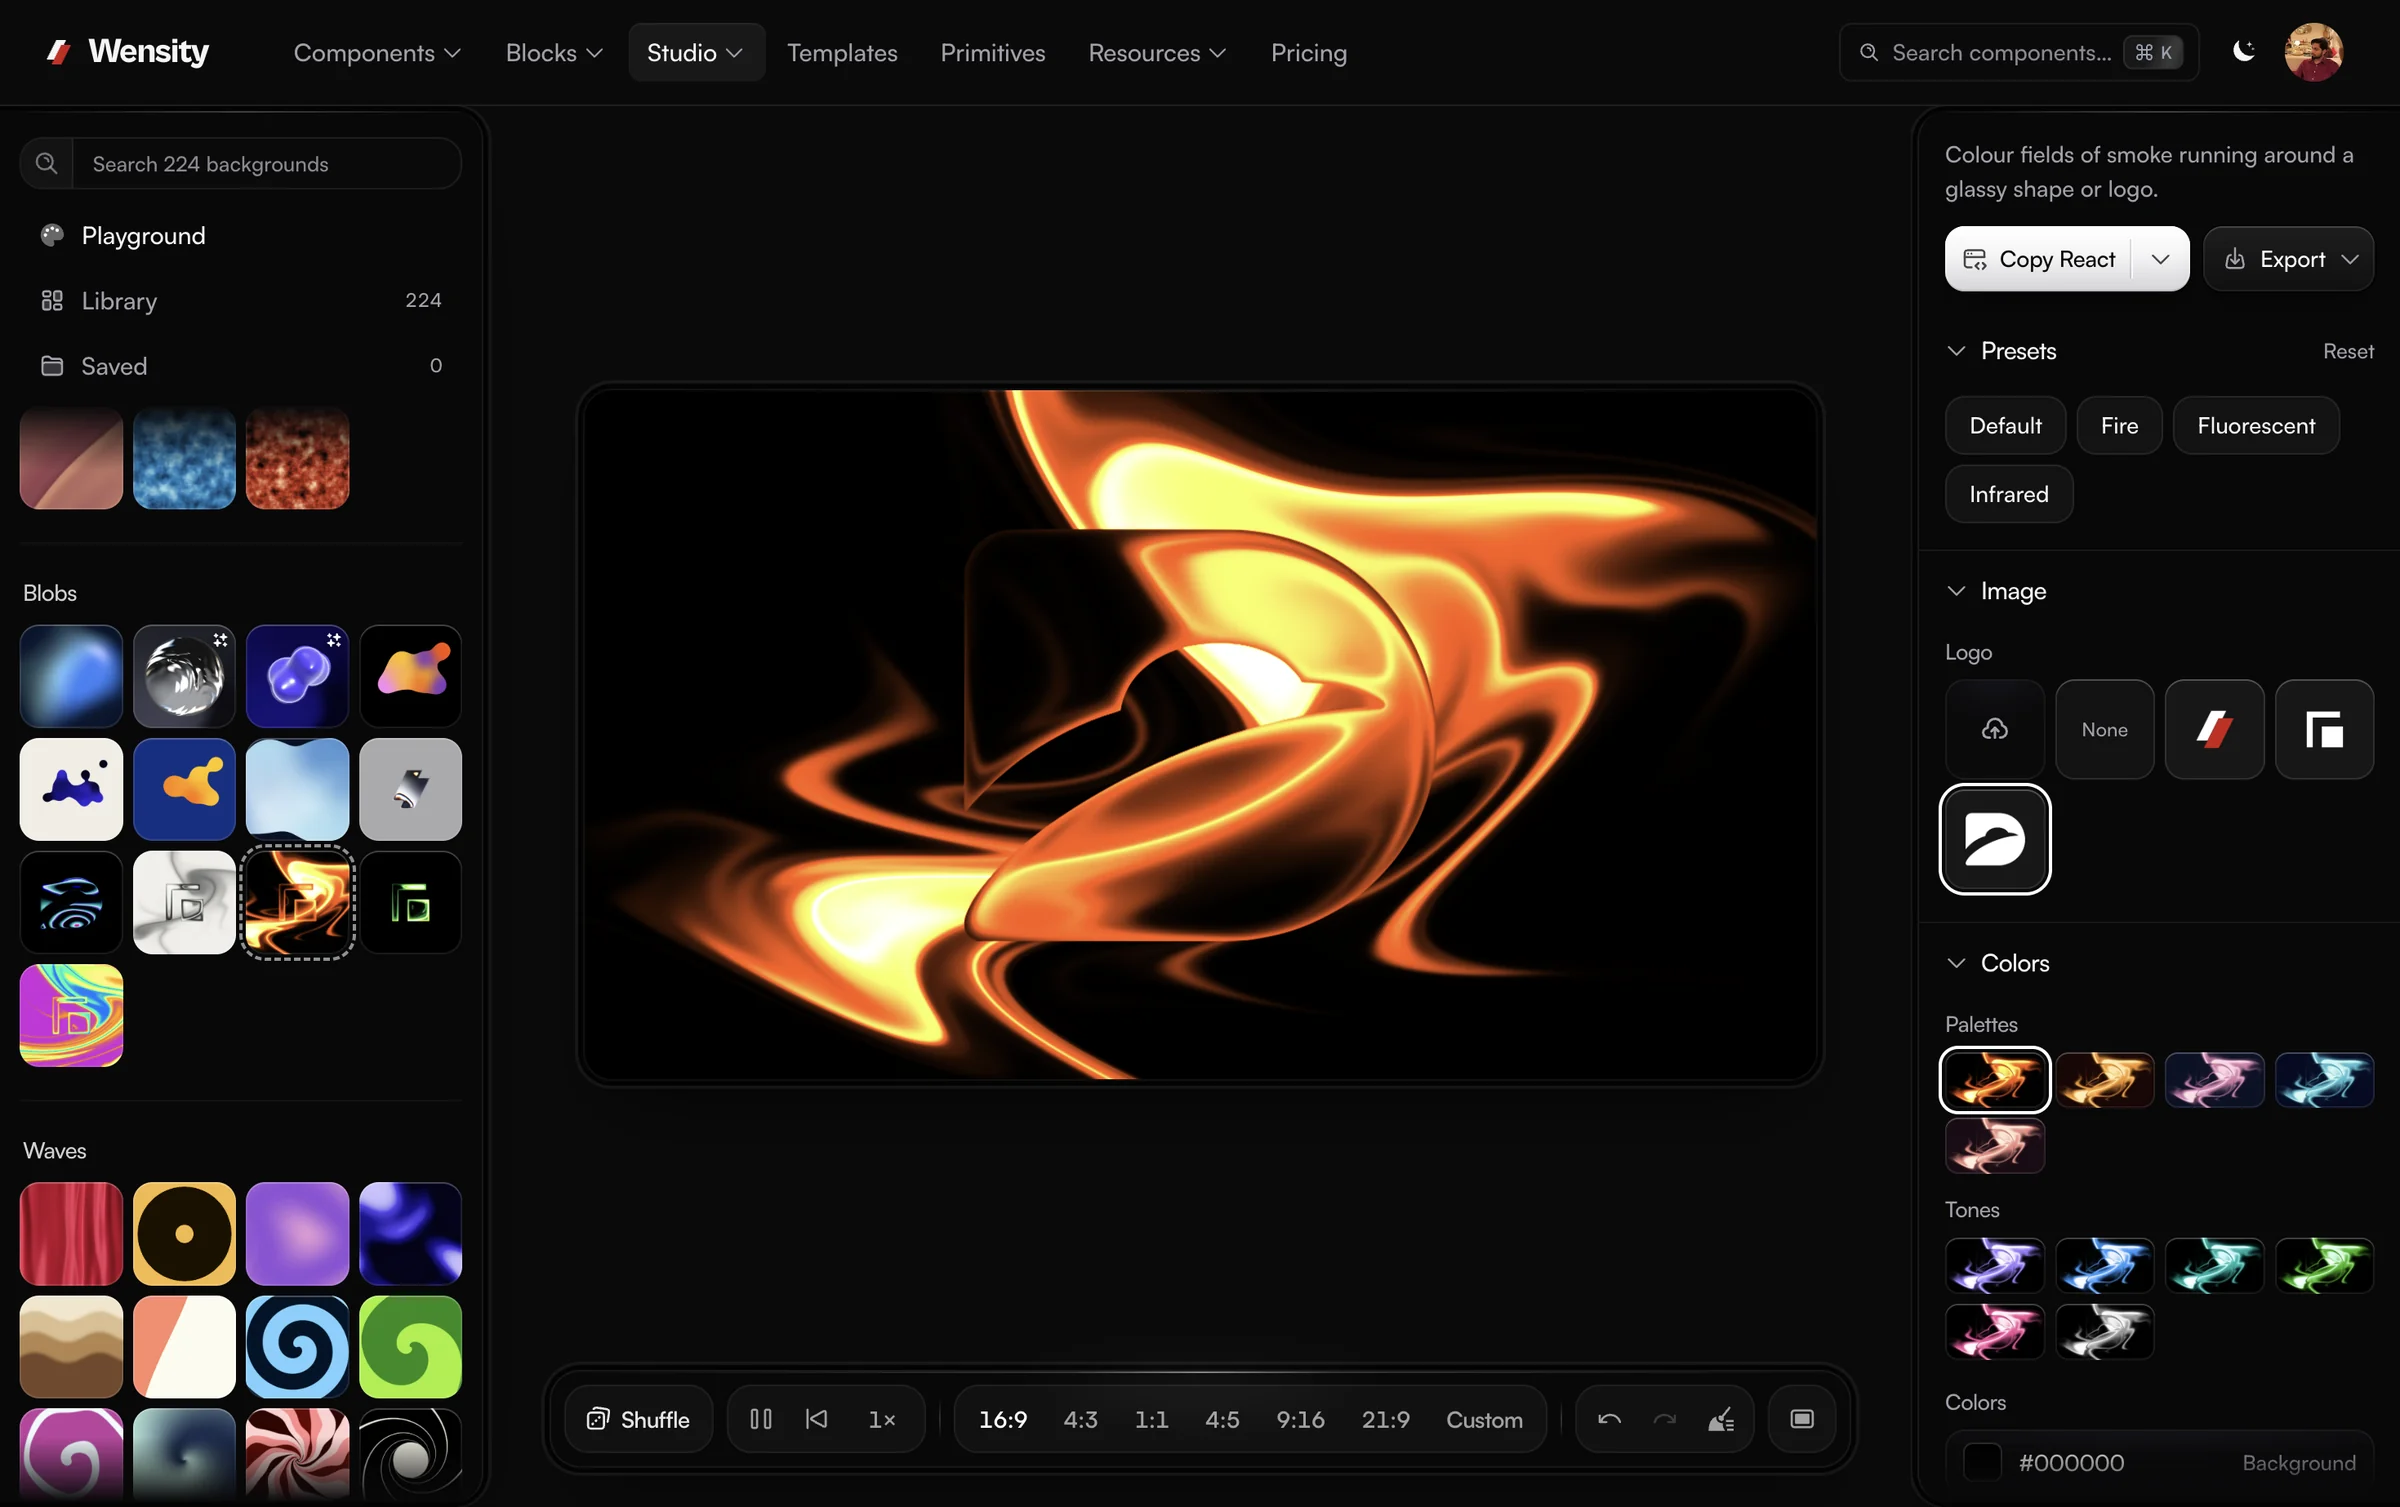Go to Primitives page
Image resolution: width=2400 pixels, height=1507 pixels.
[993, 52]
